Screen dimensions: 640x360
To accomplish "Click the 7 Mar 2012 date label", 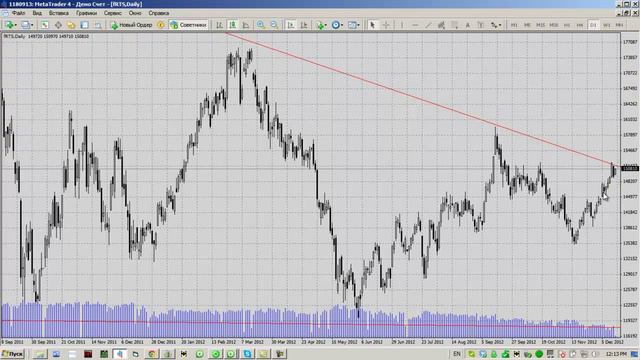I will (252, 342).
